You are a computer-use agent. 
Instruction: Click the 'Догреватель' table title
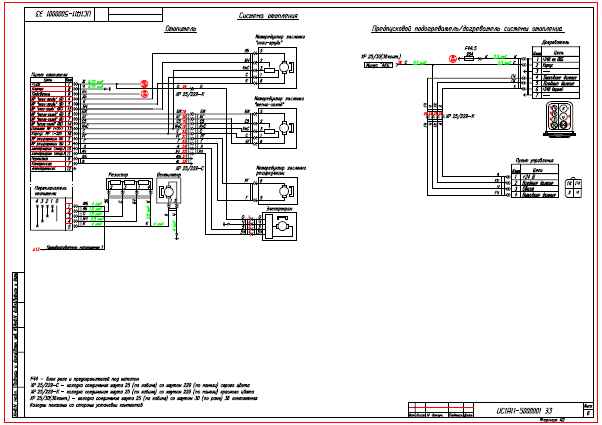click(x=555, y=42)
